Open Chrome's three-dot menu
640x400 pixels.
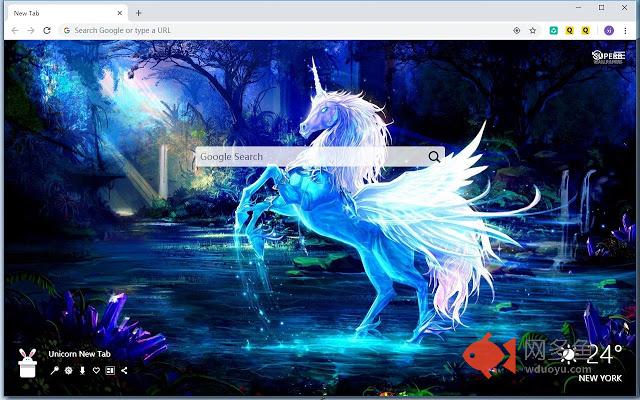pyautogui.click(x=625, y=31)
